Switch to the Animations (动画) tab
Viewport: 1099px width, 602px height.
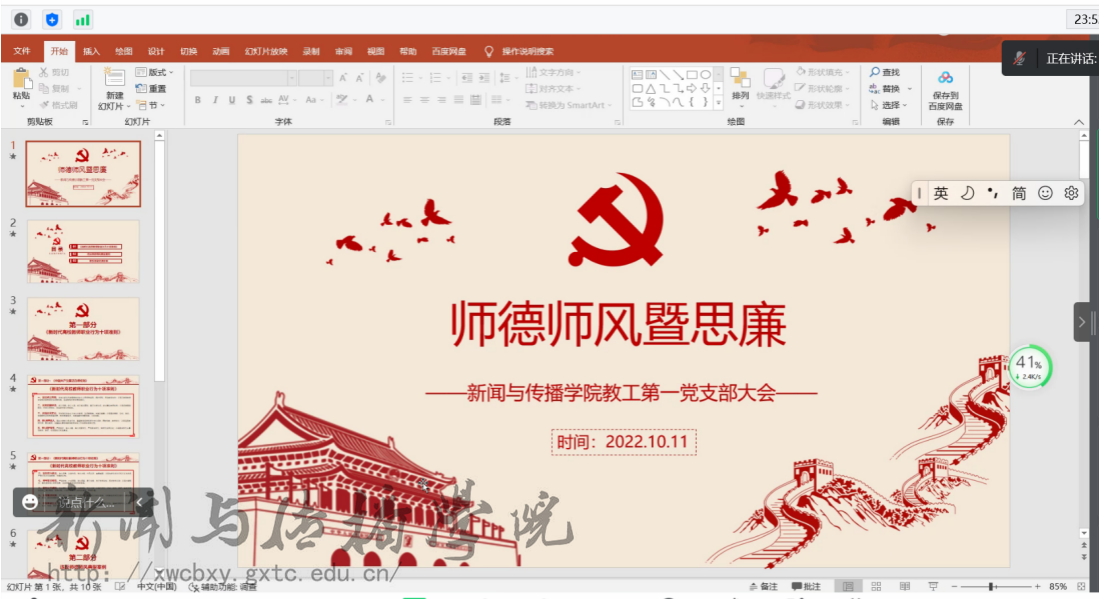pos(221,51)
